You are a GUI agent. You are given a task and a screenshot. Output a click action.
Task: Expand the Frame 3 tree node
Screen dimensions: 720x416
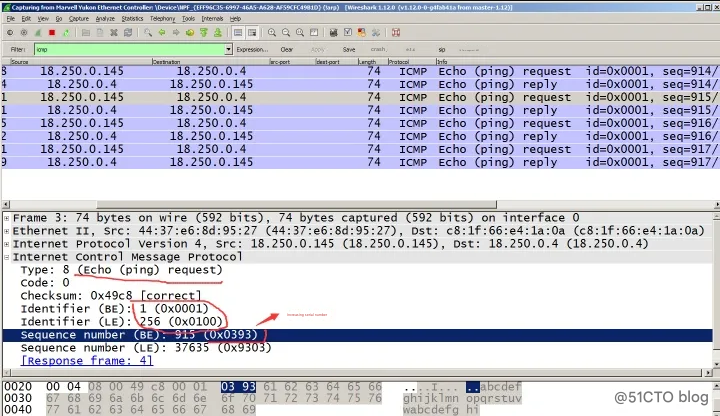(6, 218)
